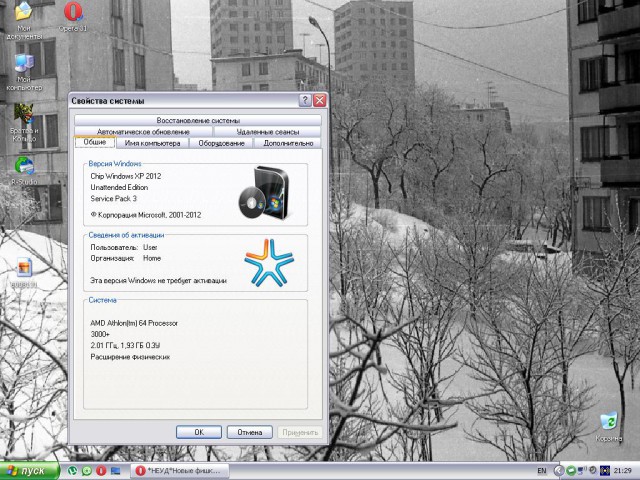640x480 pixels.
Task: Close the Свойства системы dialog
Action: click(x=320, y=100)
